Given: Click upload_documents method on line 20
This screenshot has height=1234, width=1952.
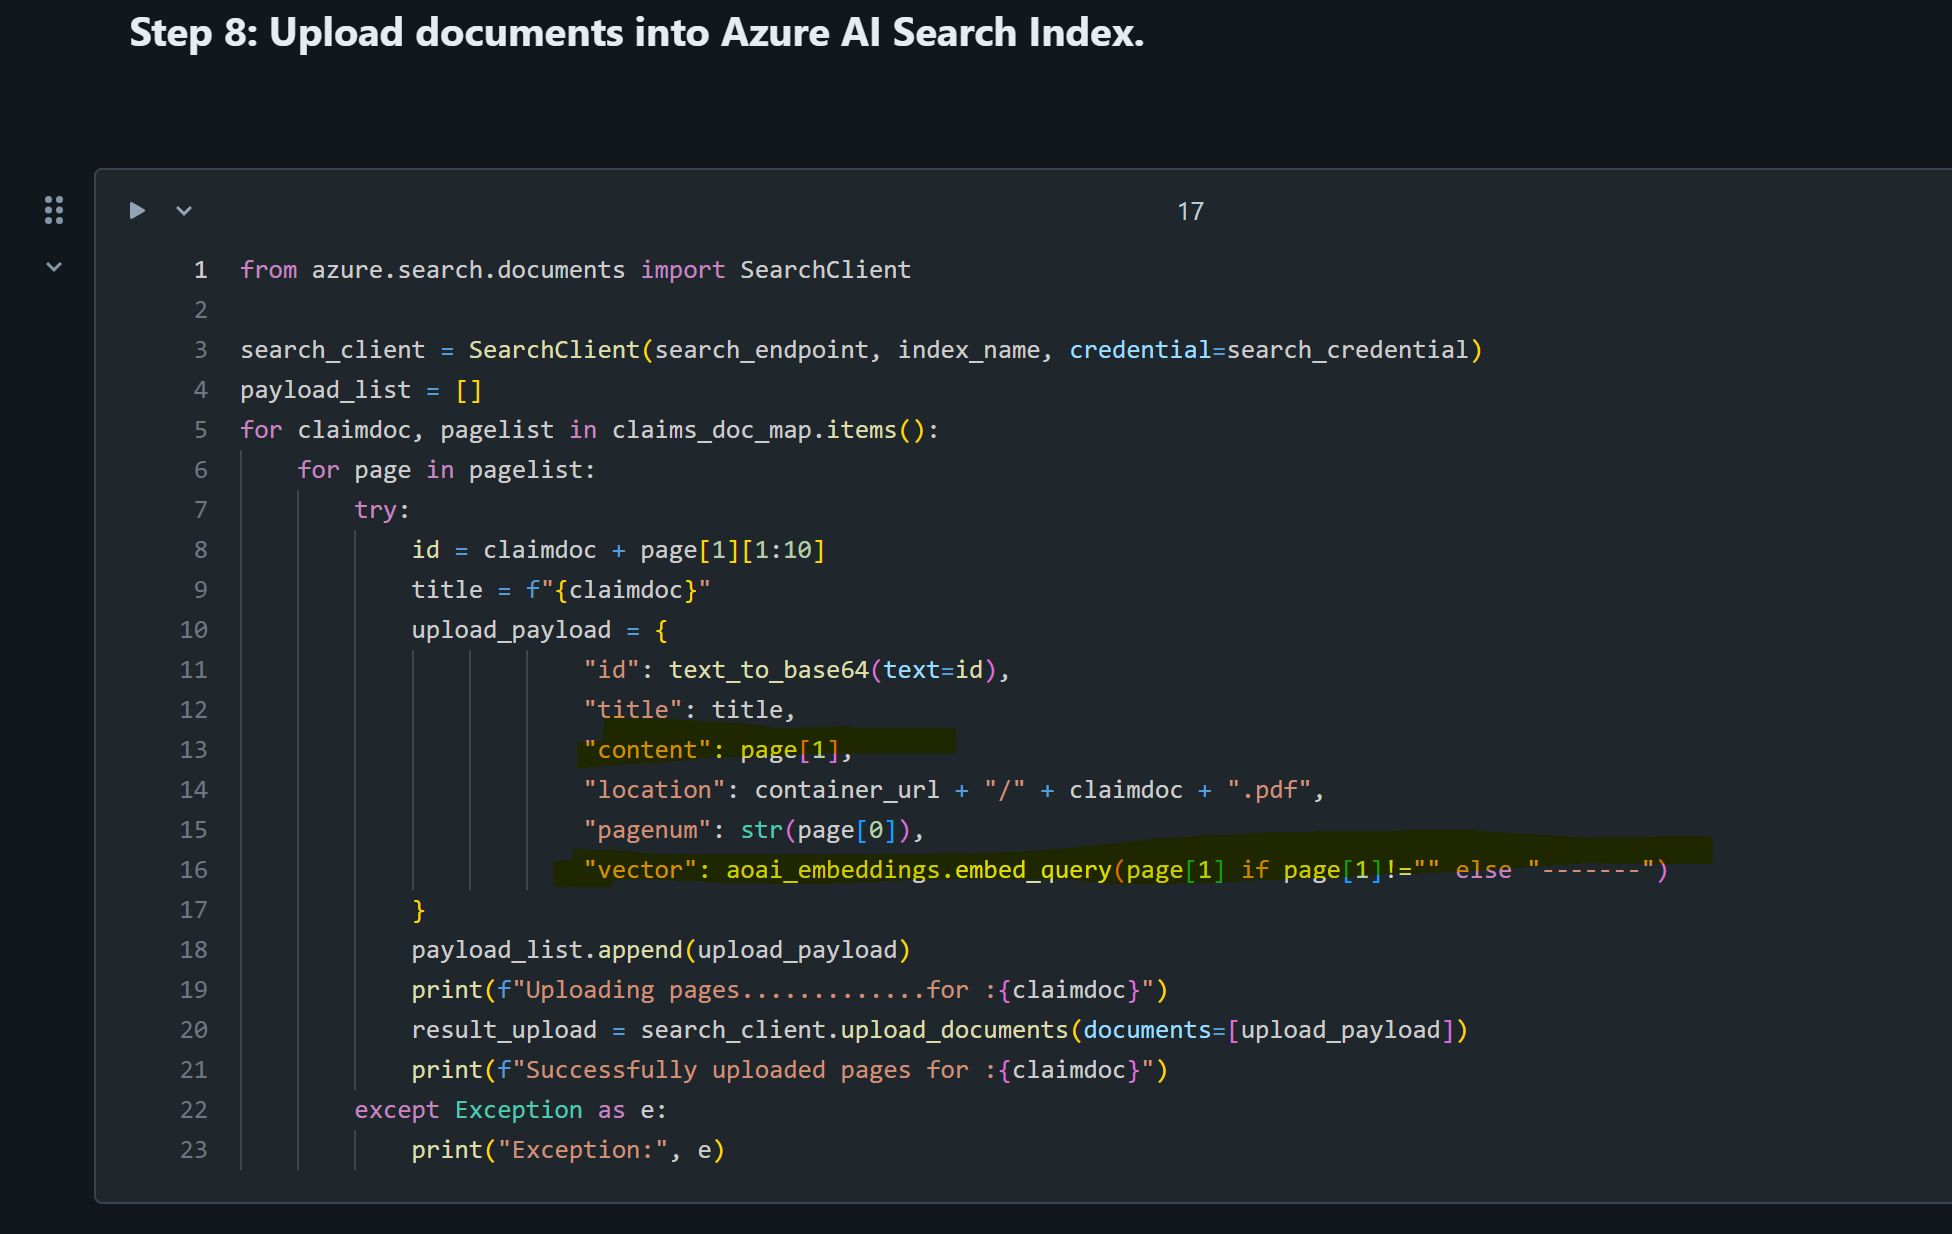Looking at the screenshot, I should tap(954, 1030).
